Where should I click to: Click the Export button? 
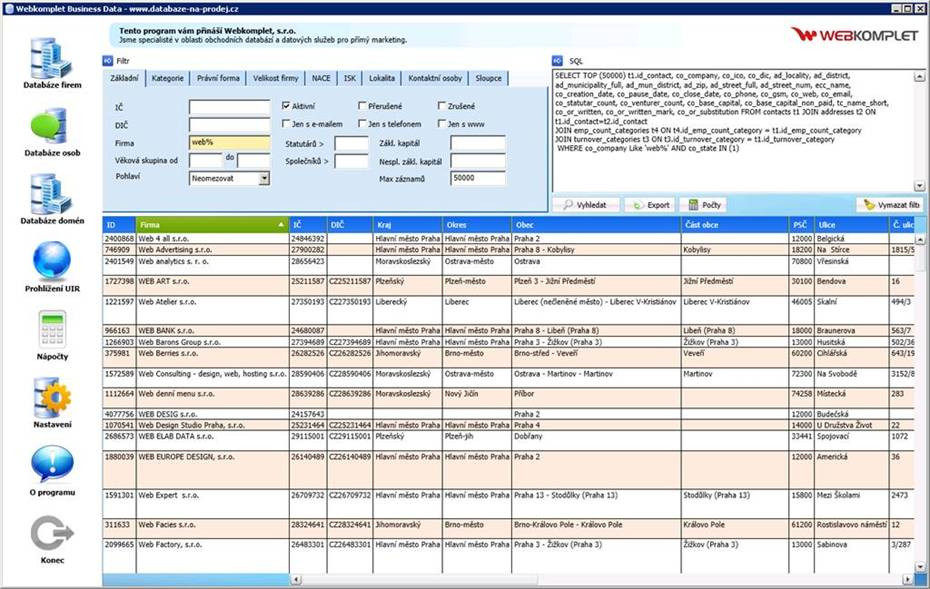[x=651, y=205]
